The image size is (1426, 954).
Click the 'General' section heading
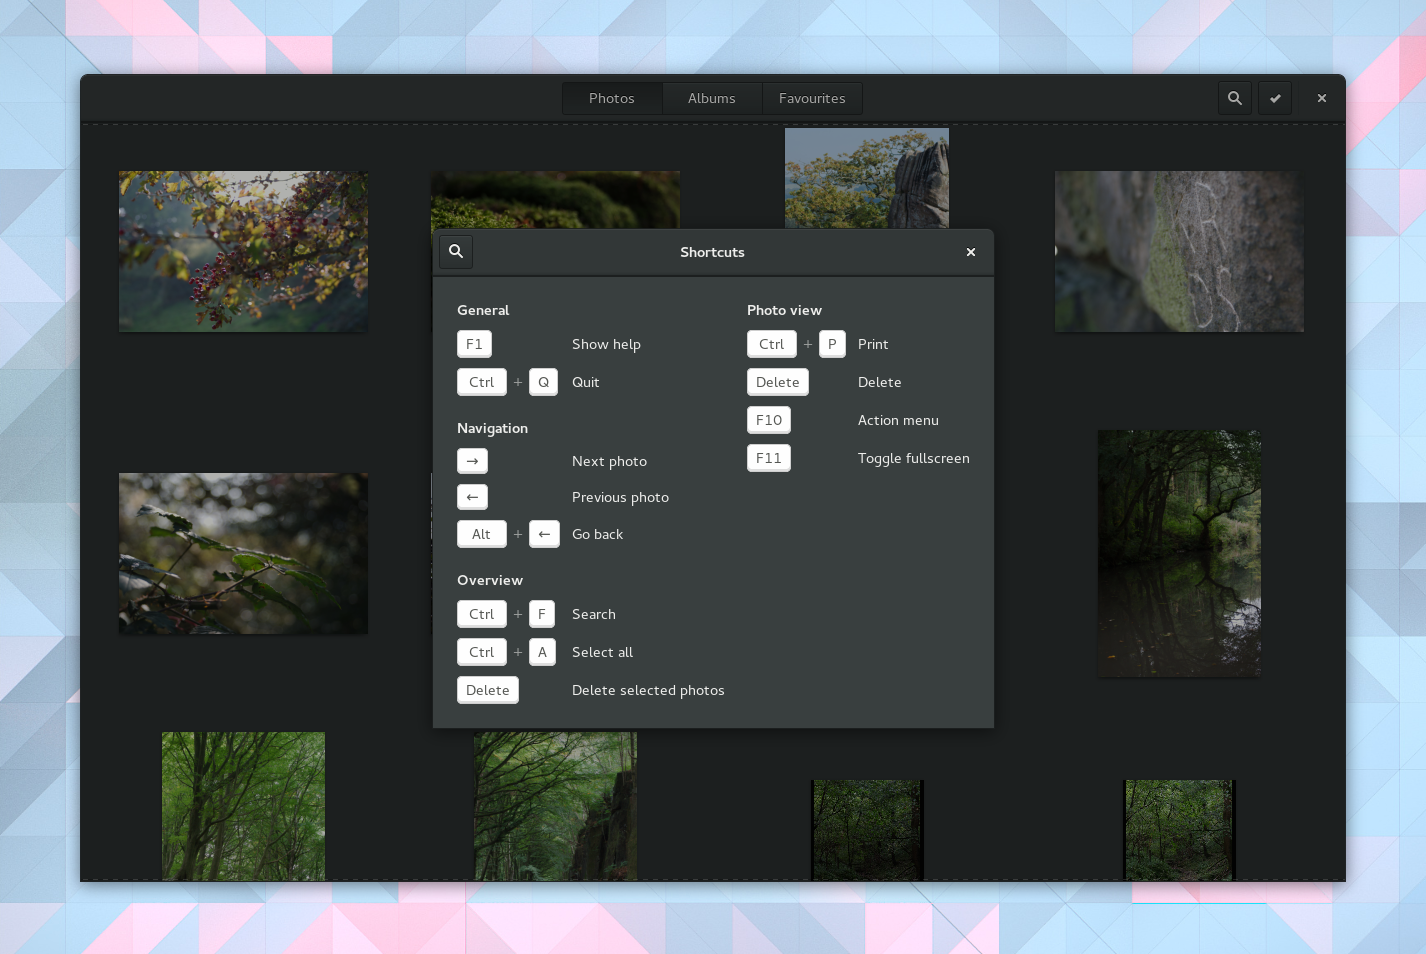(x=483, y=310)
